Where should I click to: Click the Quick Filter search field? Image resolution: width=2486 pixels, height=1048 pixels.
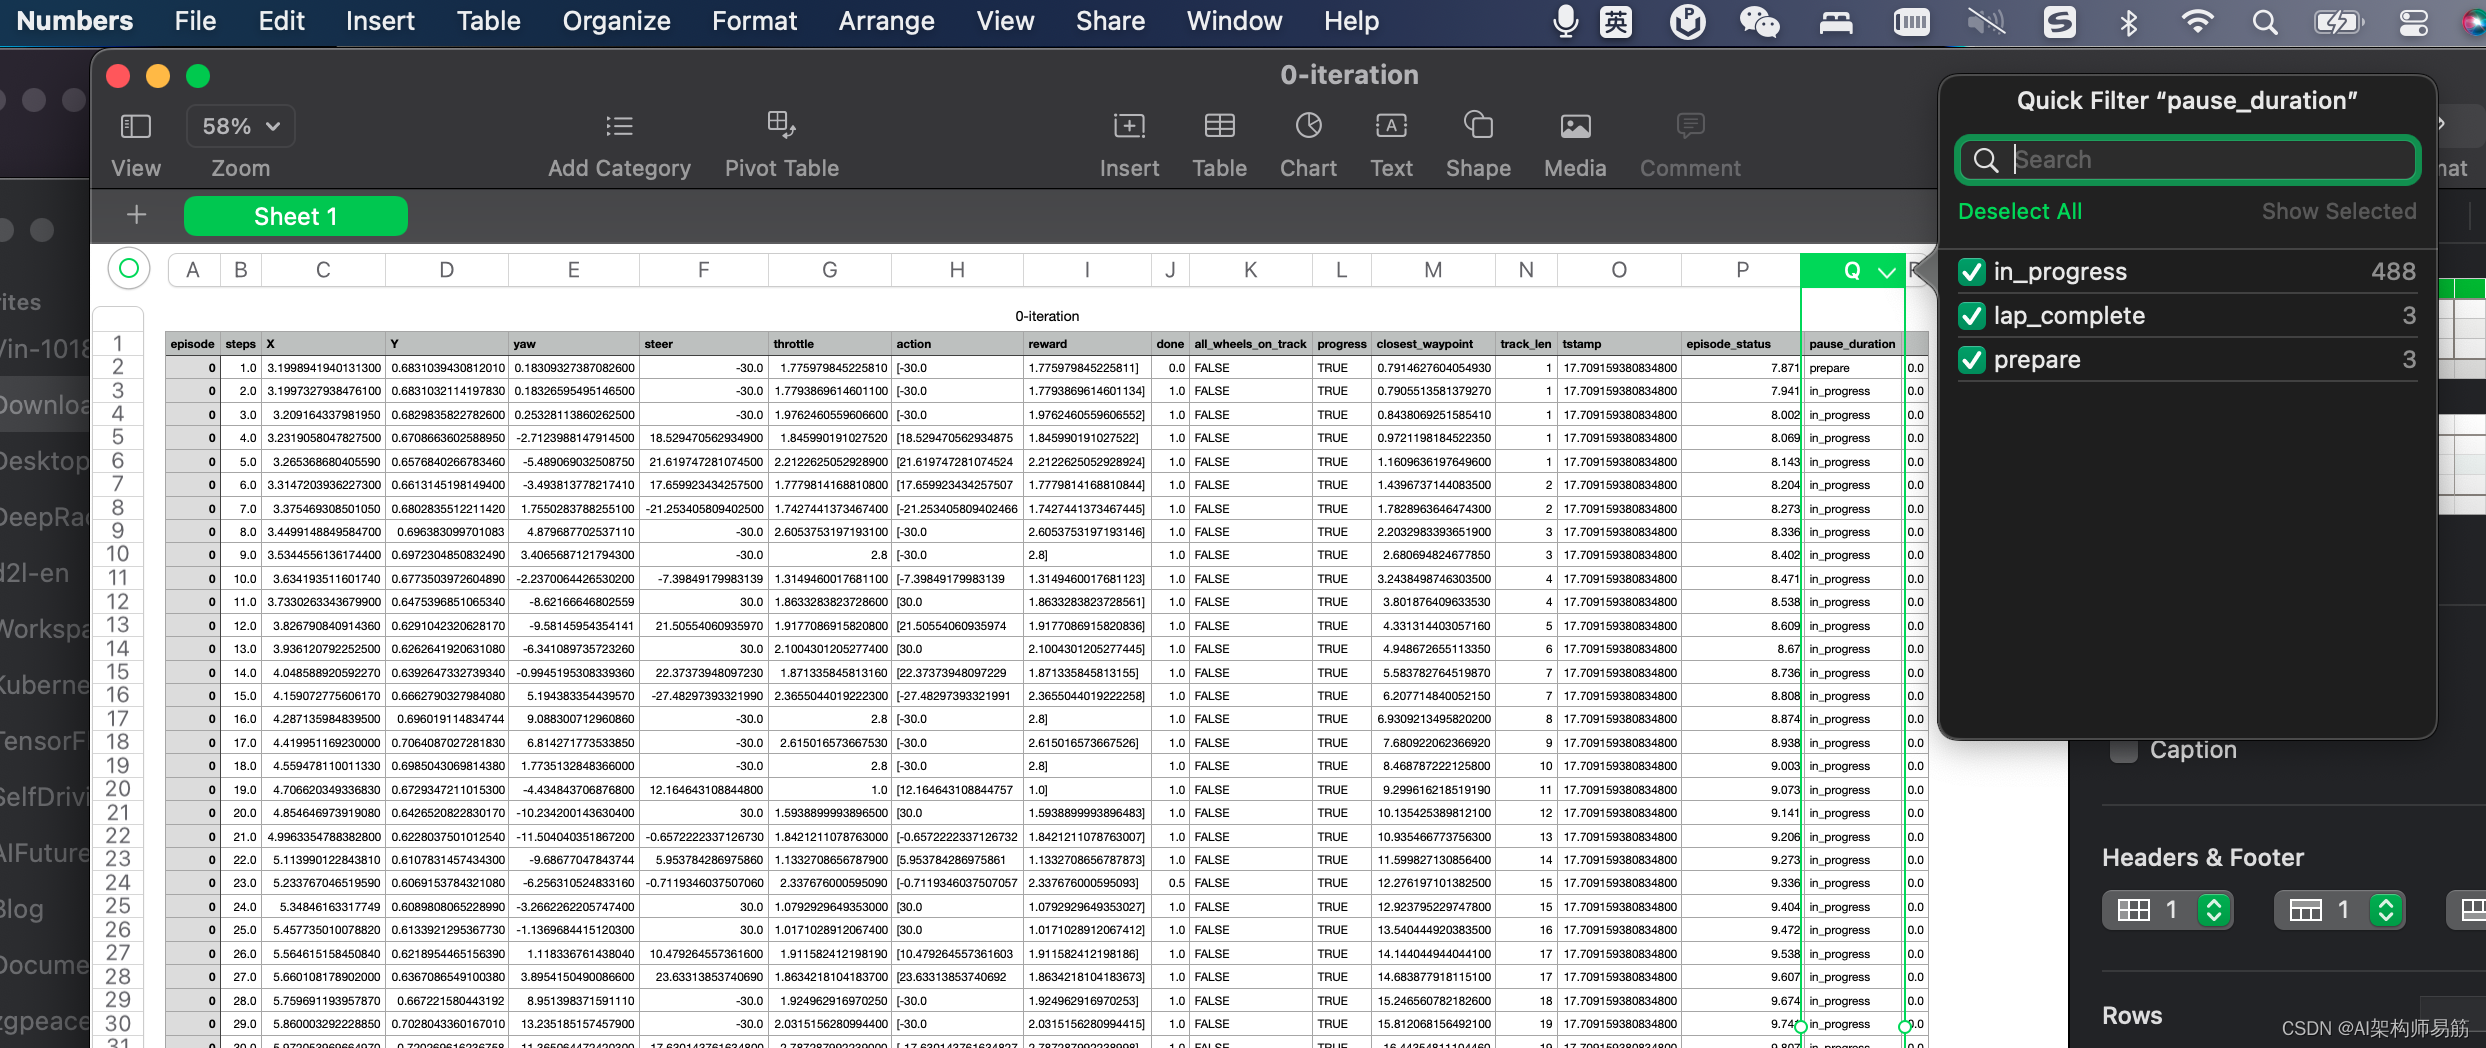(2187, 160)
